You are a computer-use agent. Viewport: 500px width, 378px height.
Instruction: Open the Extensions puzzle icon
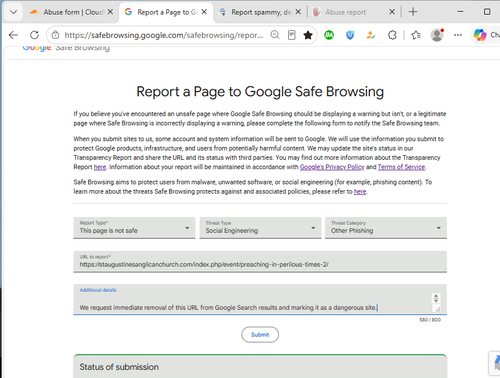392,35
